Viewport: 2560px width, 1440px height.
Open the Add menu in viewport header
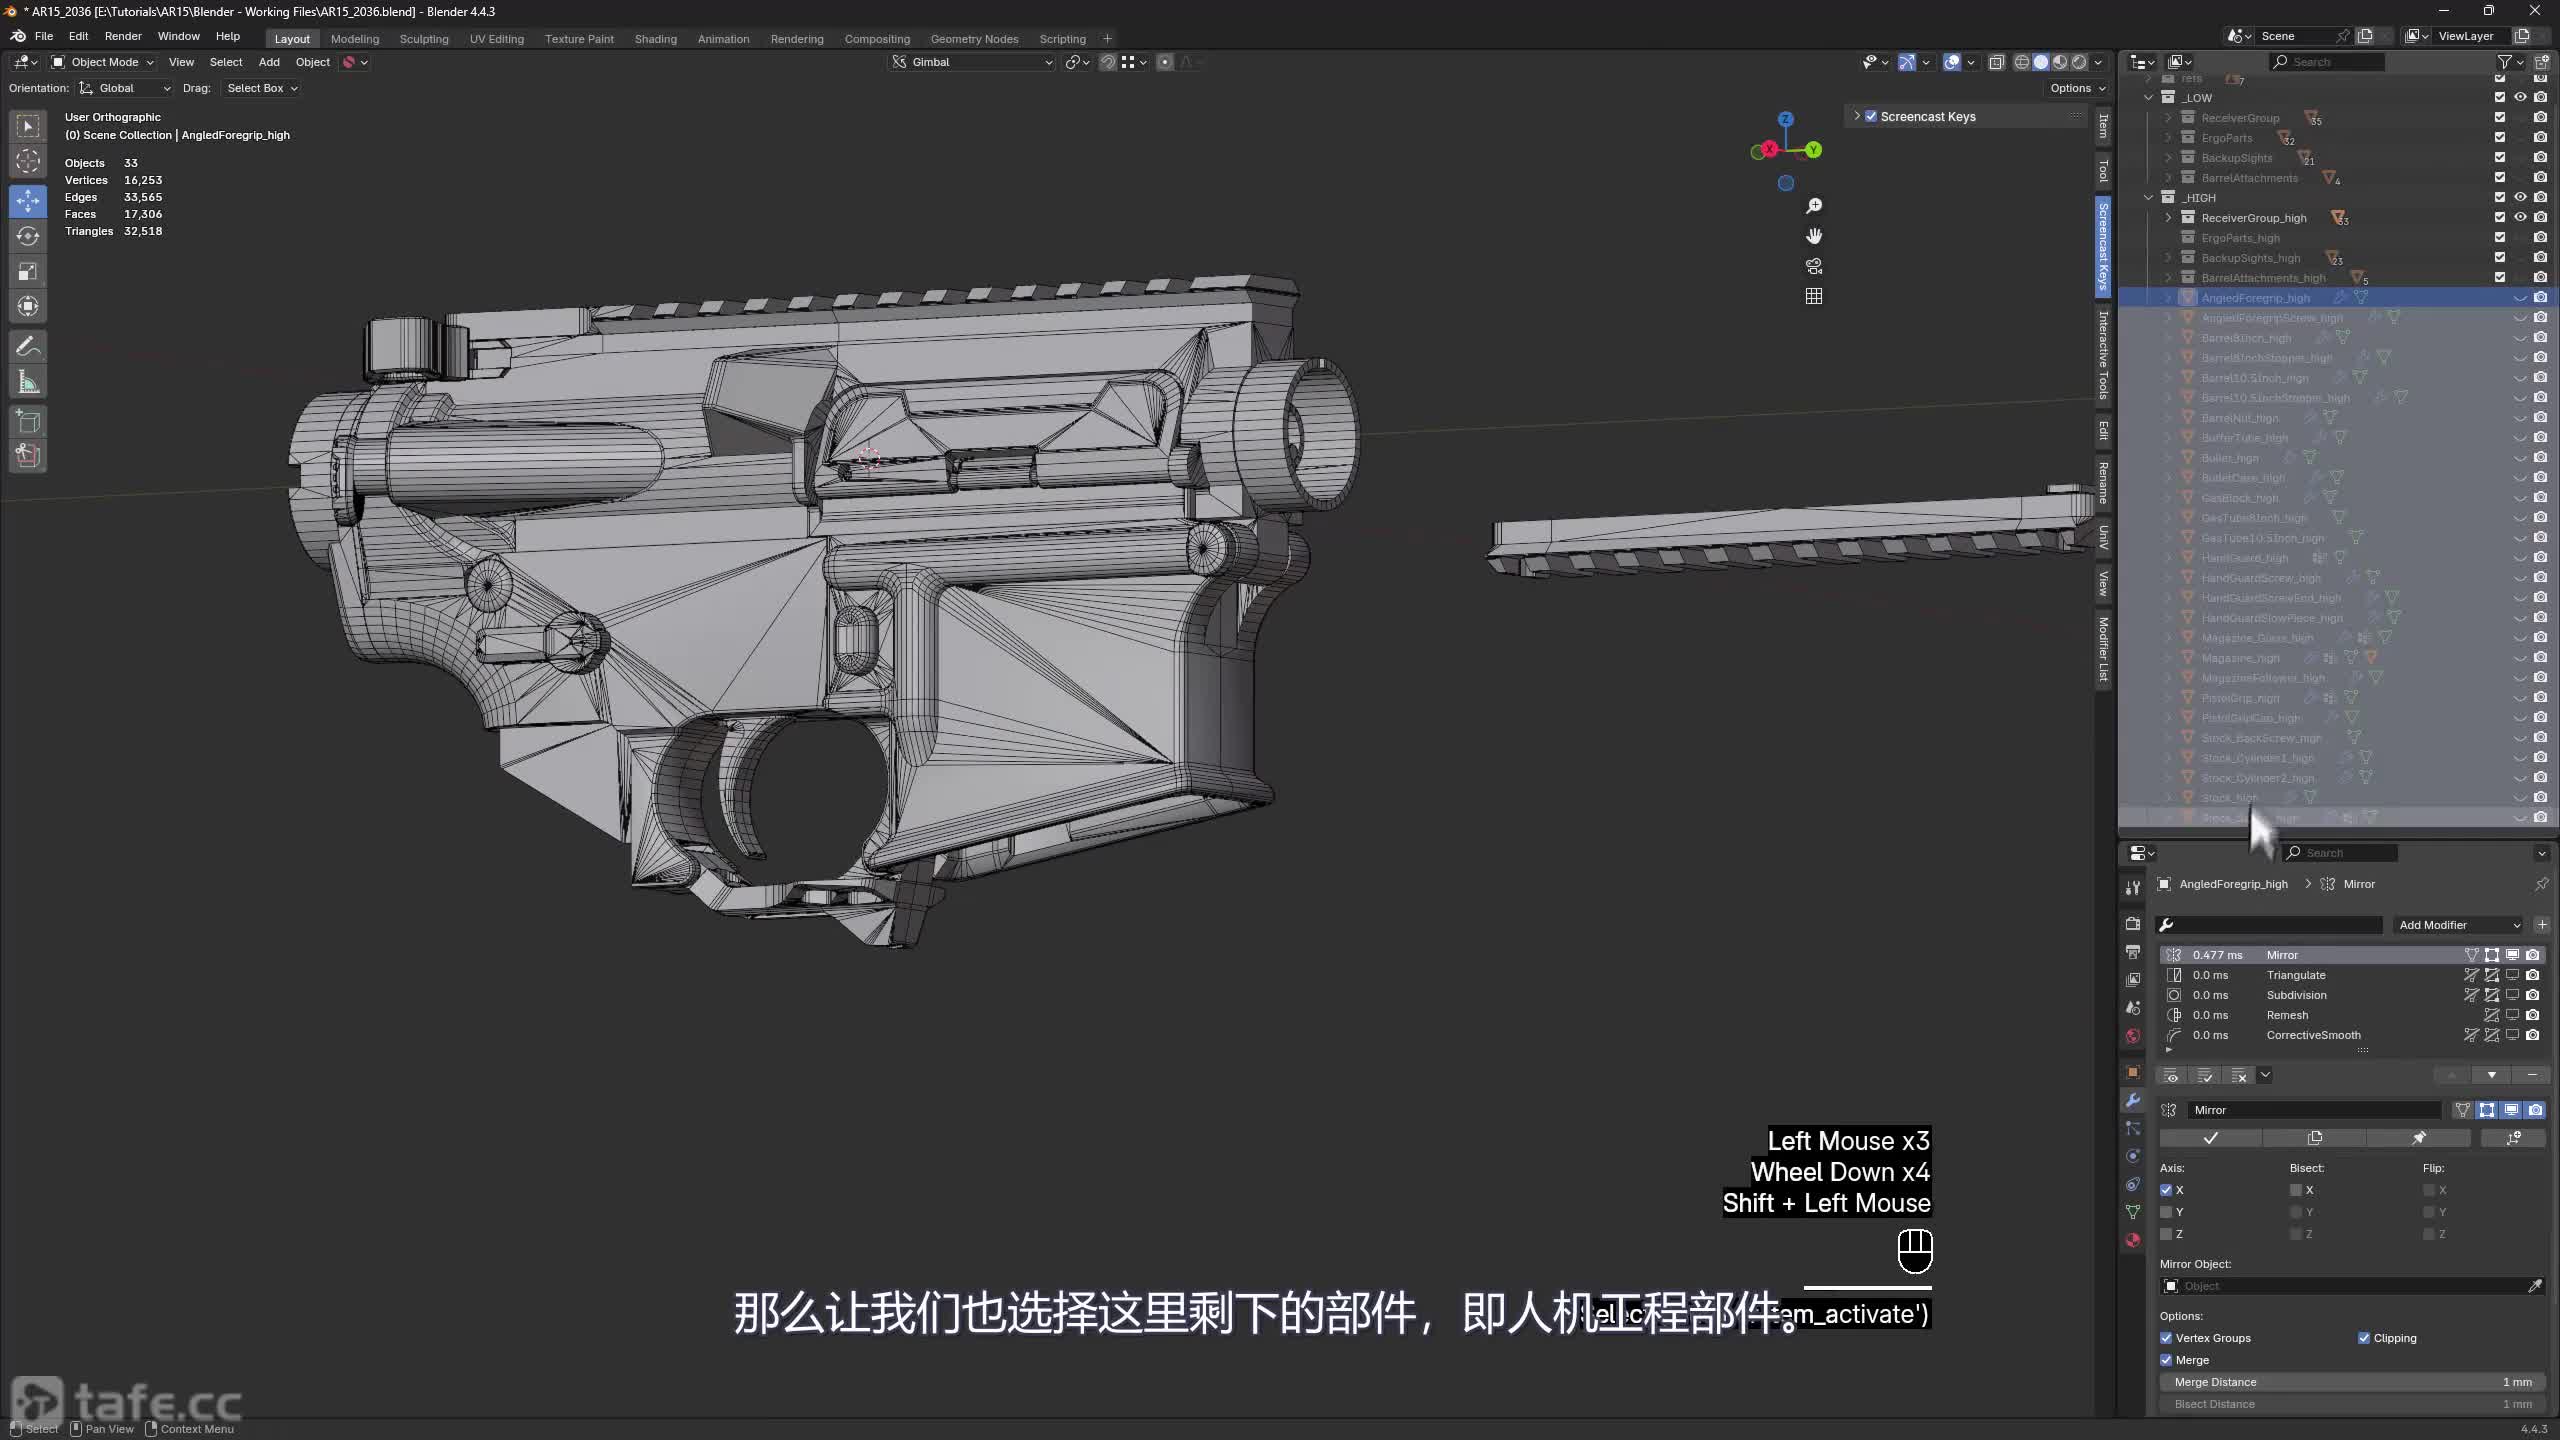pos(269,62)
